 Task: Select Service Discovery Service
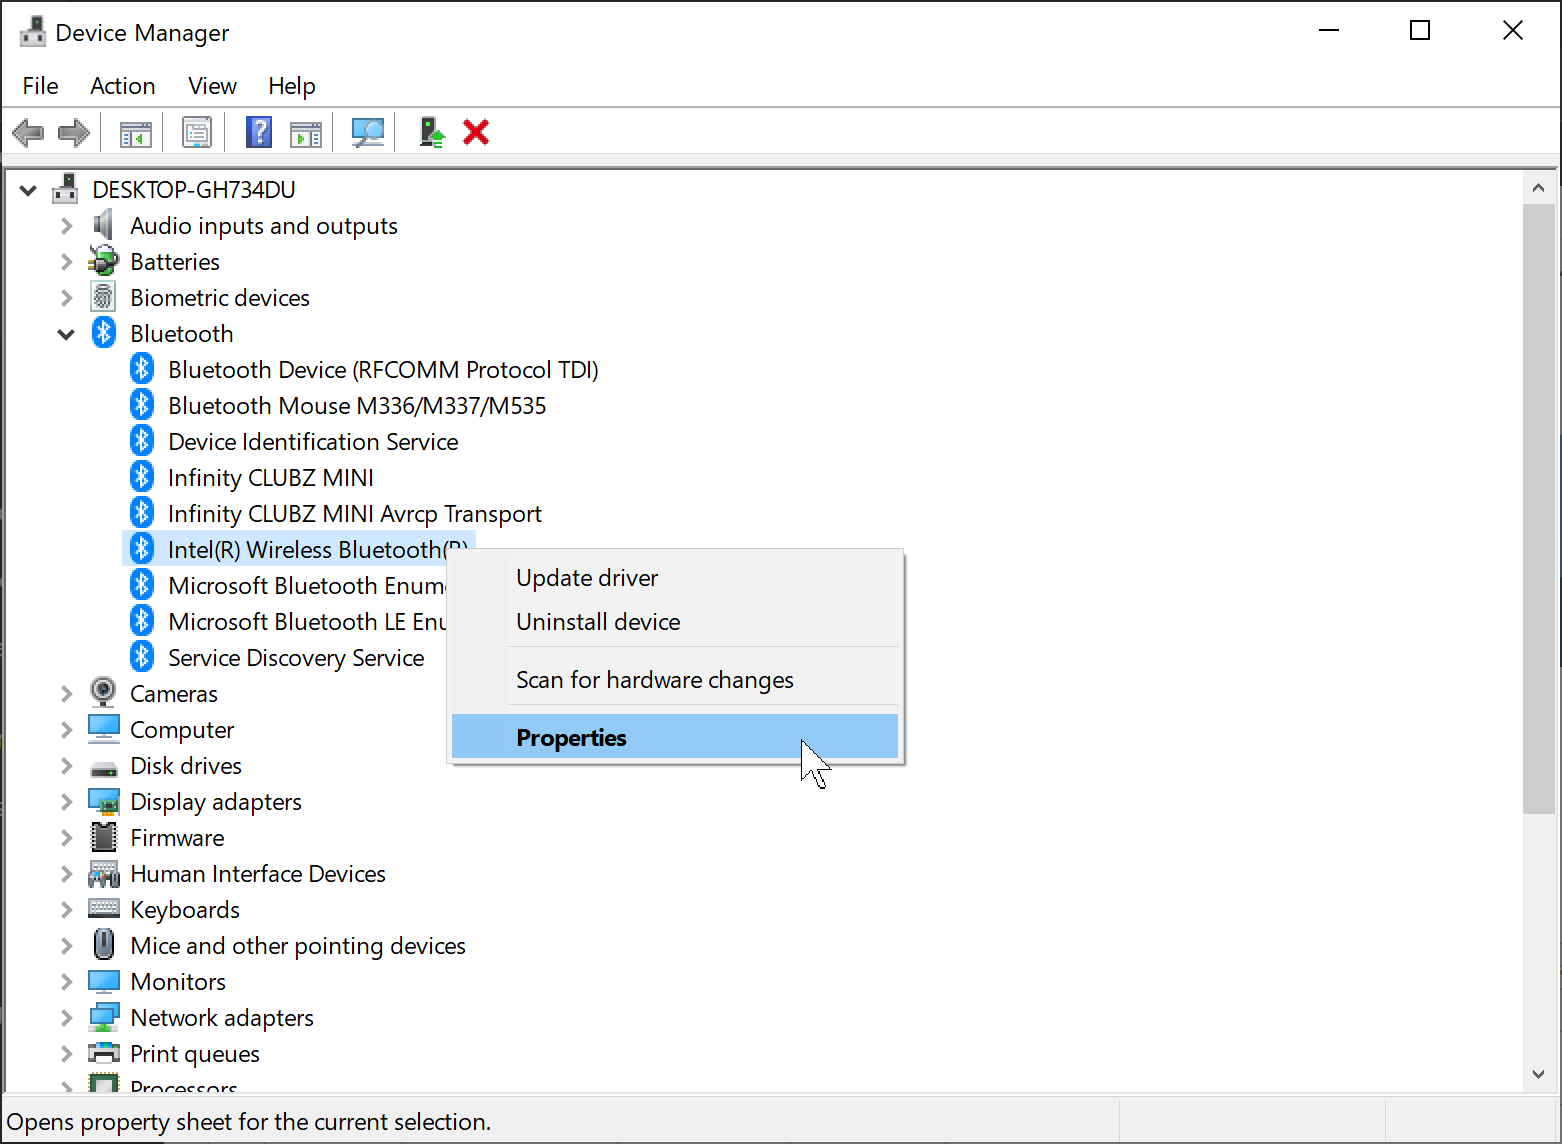(x=296, y=658)
